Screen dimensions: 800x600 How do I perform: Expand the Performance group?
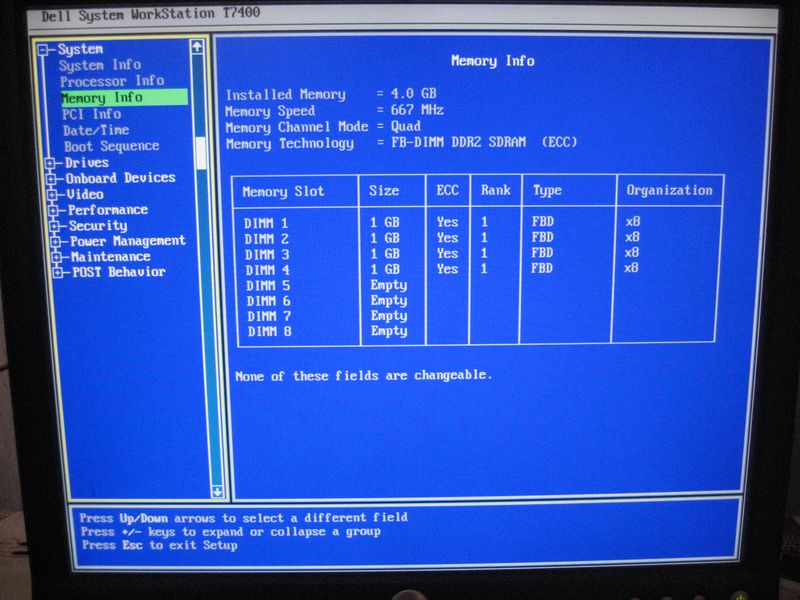pyautogui.click(x=54, y=211)
